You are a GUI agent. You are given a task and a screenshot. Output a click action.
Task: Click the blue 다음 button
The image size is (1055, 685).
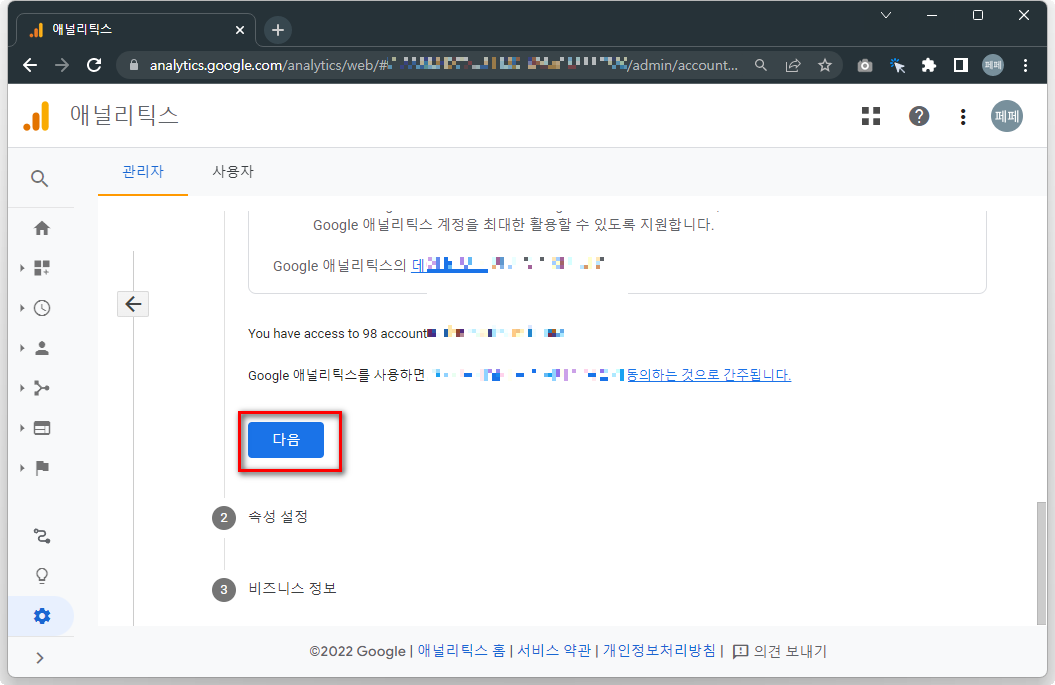click(286, 440)
